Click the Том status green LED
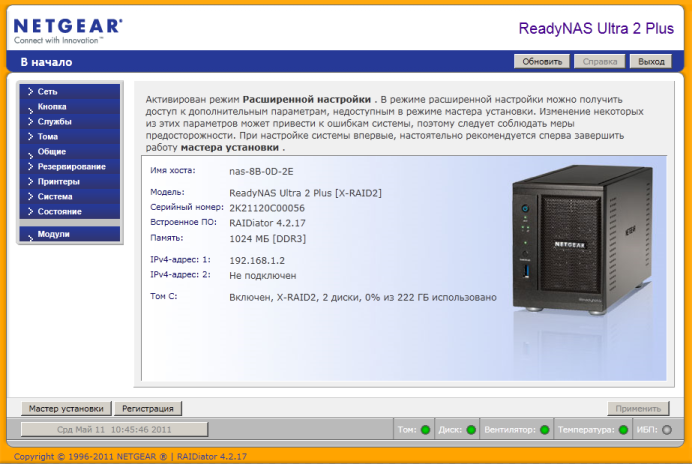Screen dimensions: 692x464 (x=425, y=430)
